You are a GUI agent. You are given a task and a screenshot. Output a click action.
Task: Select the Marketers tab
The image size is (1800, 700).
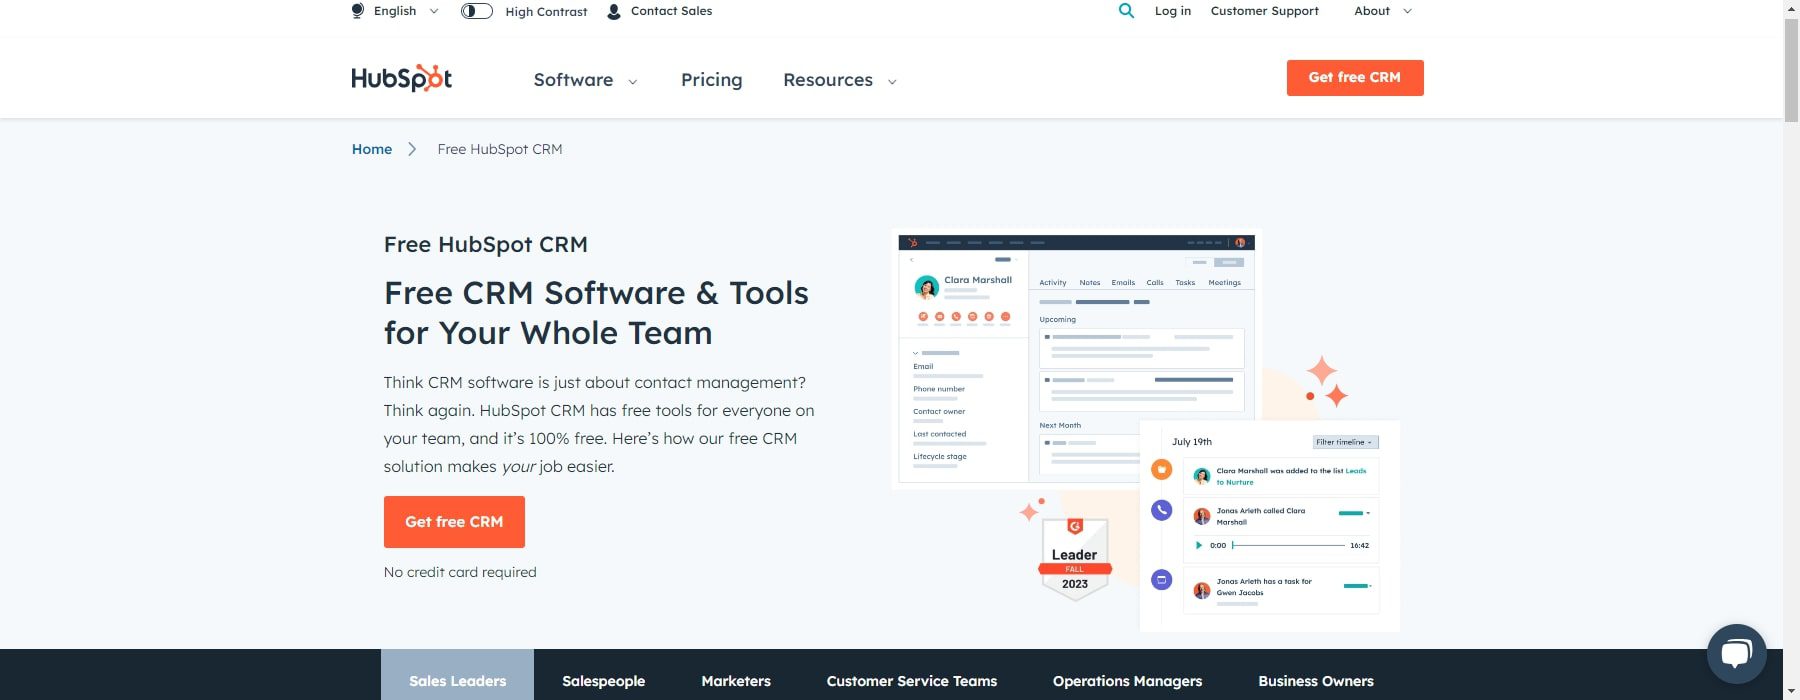[736, 680]
